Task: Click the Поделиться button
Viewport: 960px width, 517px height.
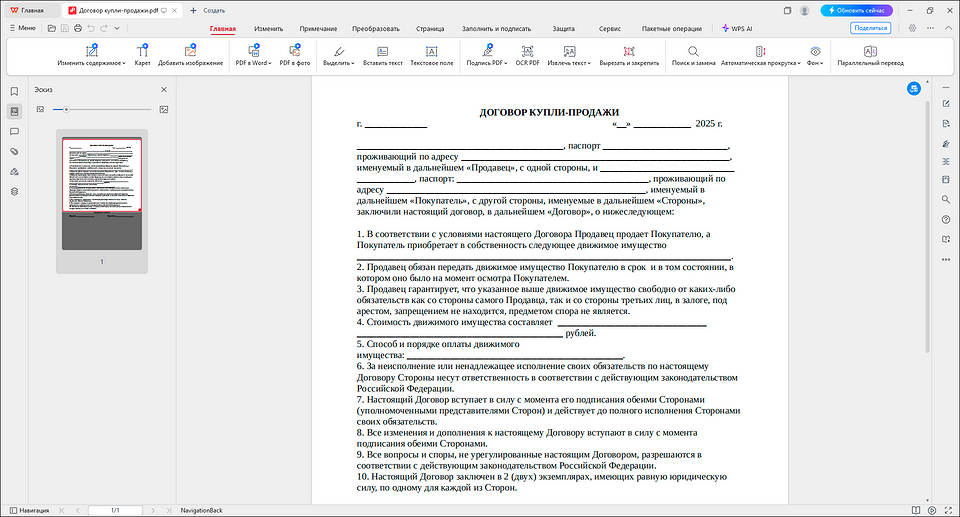Action: (x=871, y=28)
